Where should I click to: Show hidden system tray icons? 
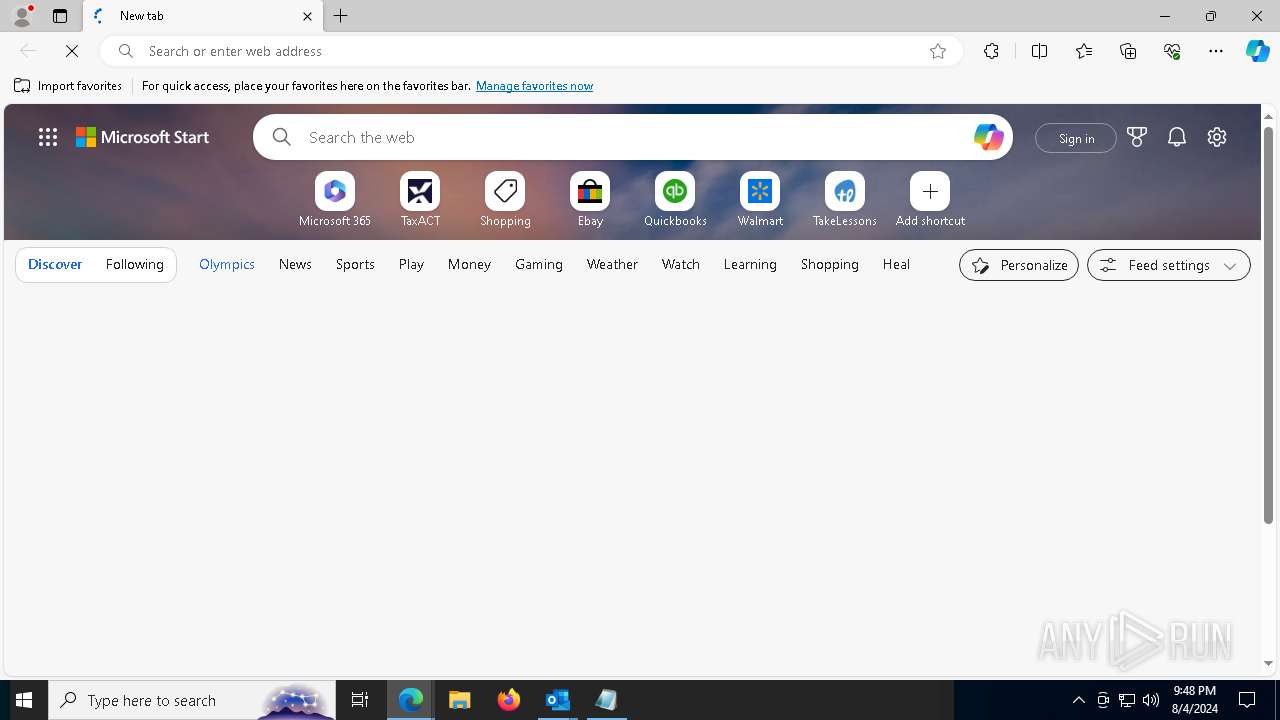(1078, 700)
